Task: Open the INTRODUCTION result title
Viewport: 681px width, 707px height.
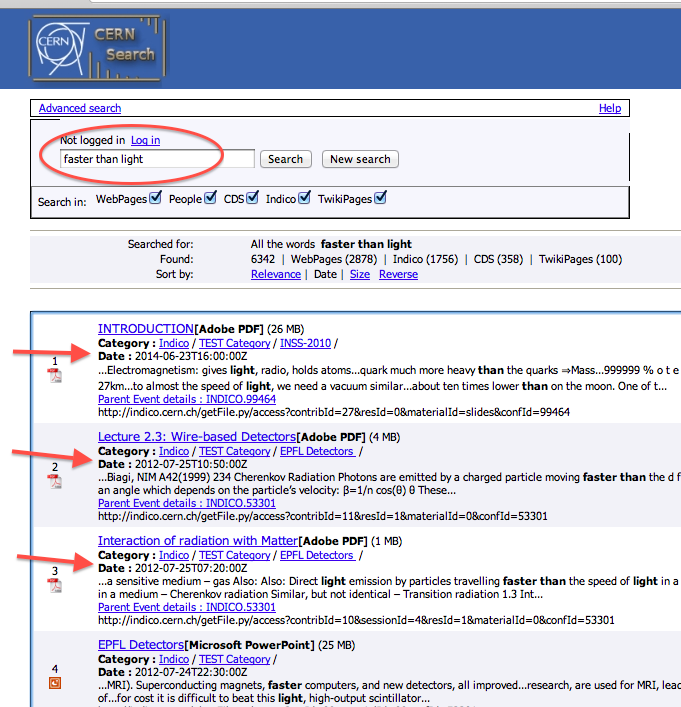Action: point(146,329)
